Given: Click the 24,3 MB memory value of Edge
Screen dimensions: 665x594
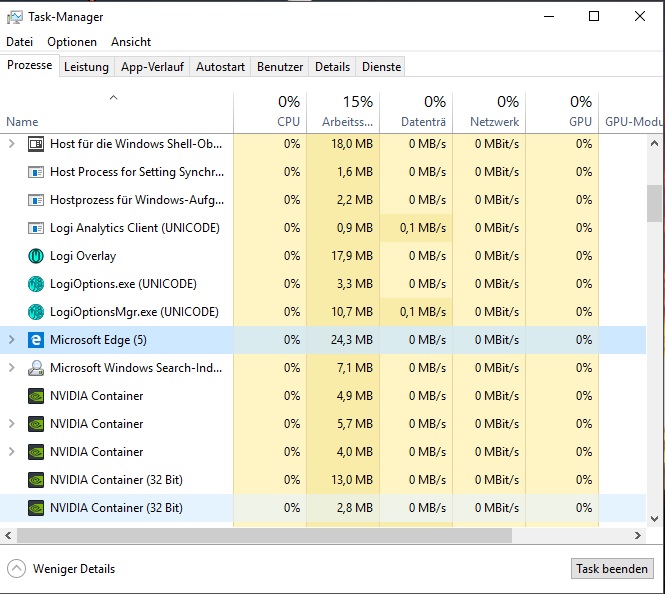Looking at the screenshot, I should [x=352, y=340].
